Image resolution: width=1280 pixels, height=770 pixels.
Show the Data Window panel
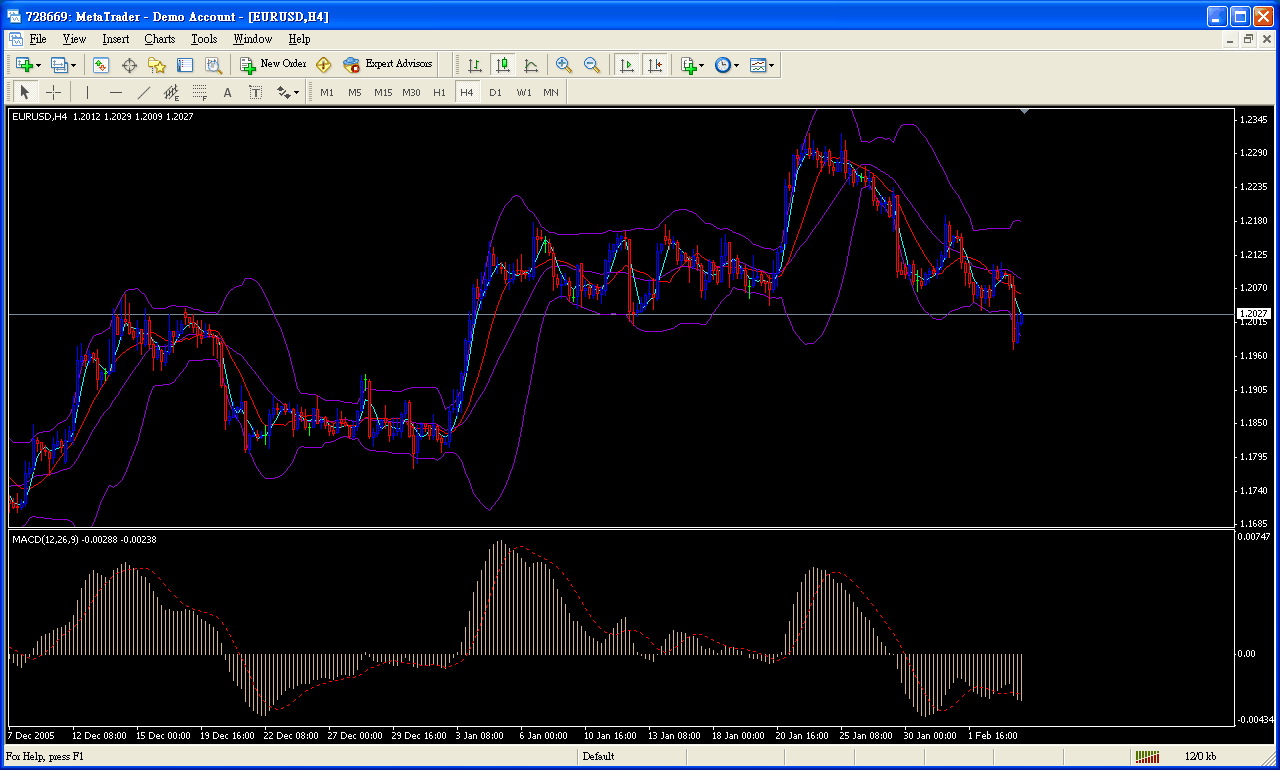point(129,65)
